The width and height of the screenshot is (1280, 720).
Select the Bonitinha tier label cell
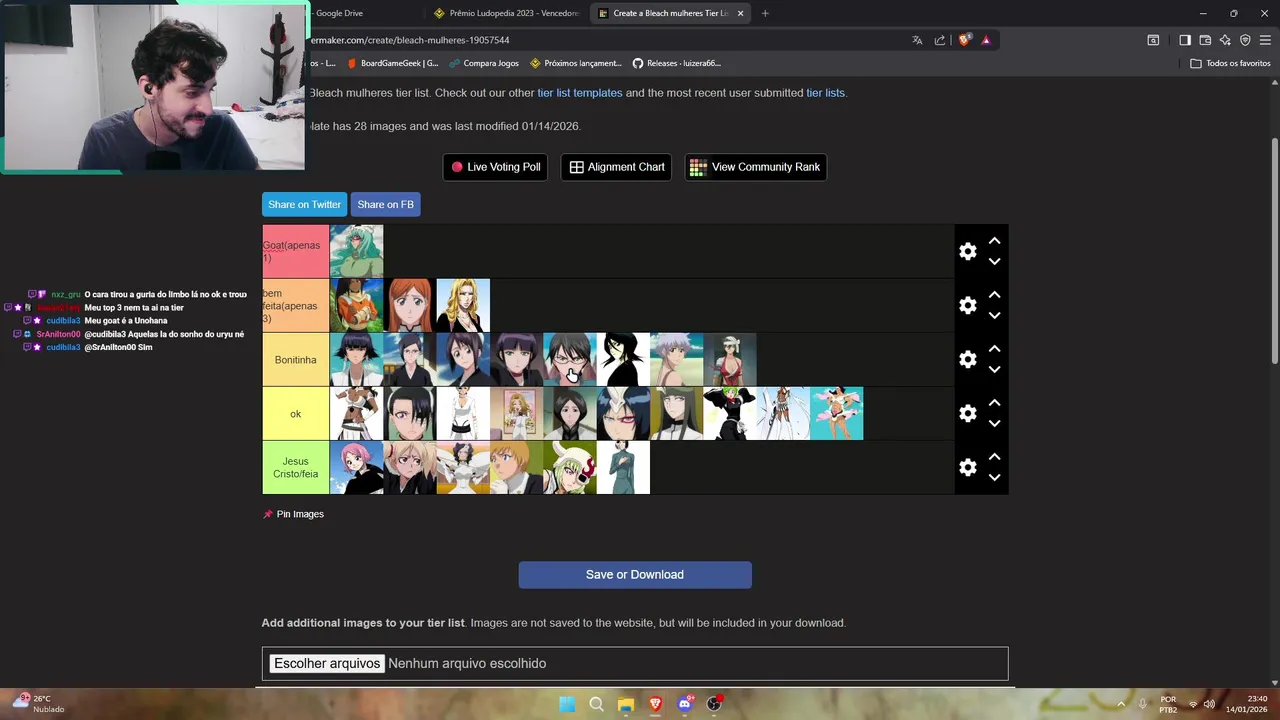pyautogui.click(x=296, y=359)
